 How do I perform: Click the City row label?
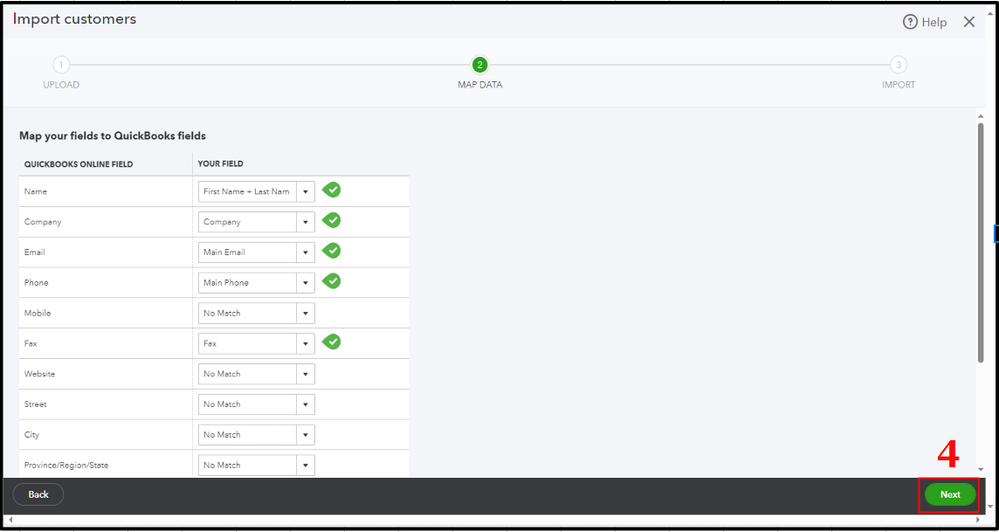32,435
